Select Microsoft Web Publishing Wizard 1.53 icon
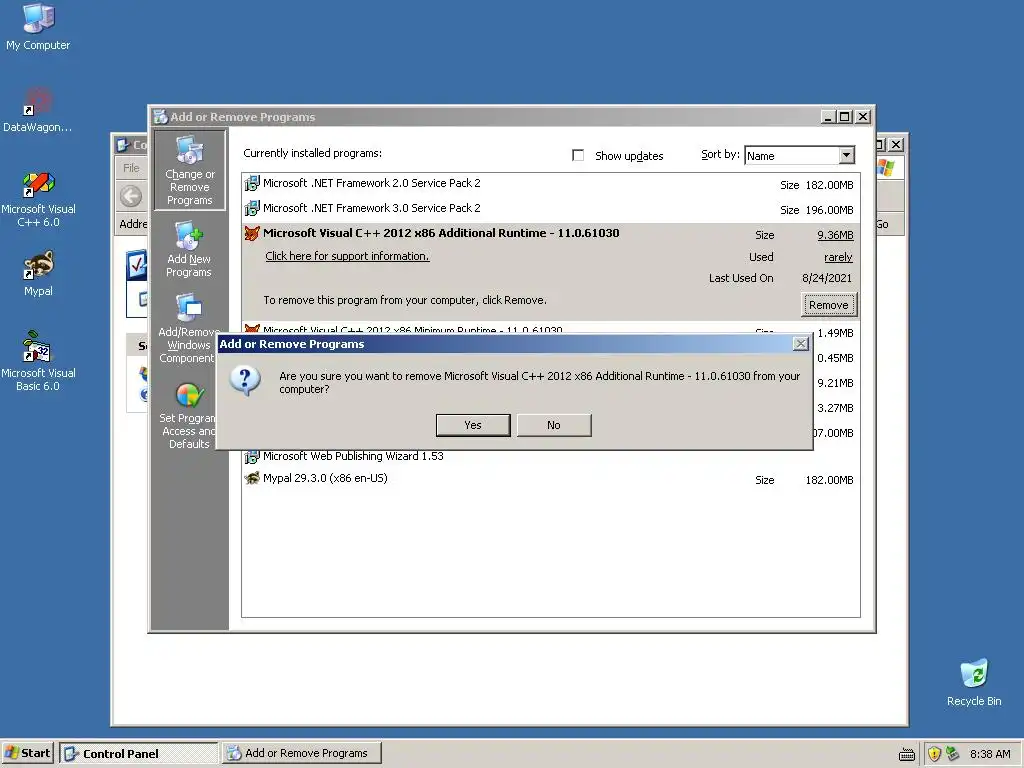Screen dimensions: 1024x768 [x=251, y=456]
